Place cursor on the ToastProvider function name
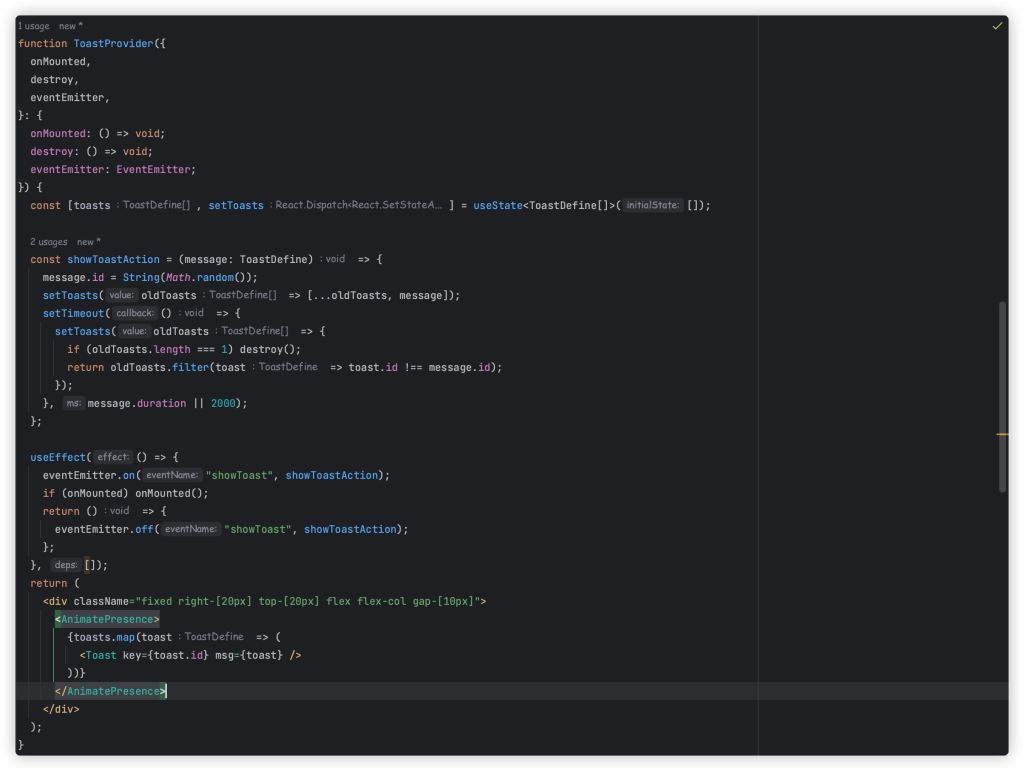 (x=113, y=44)
